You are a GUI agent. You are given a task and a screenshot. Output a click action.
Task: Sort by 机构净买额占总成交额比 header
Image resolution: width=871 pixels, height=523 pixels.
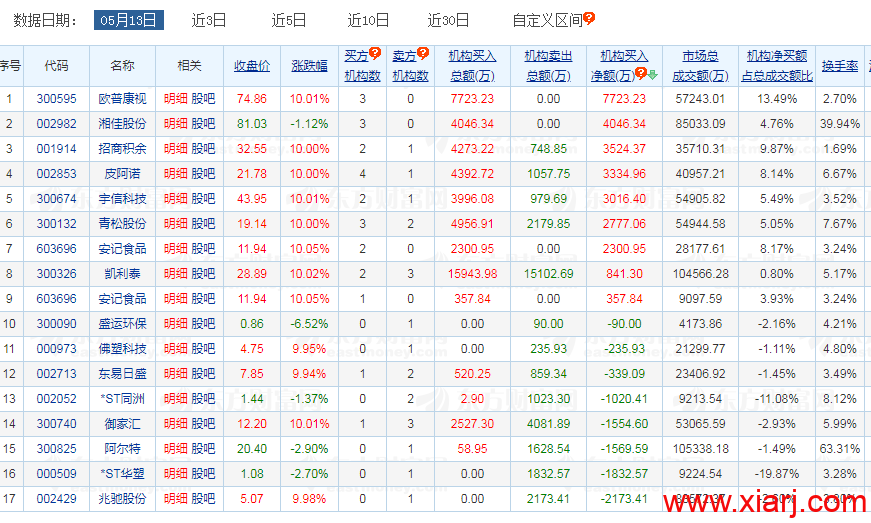click(777, 66)
